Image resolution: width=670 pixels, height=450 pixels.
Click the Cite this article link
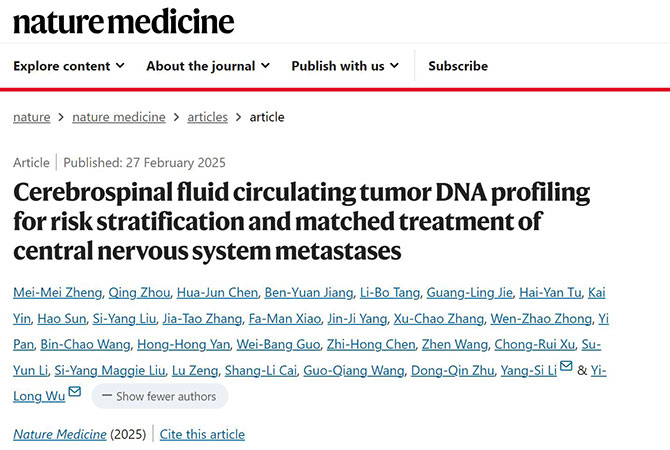[202, 434]
